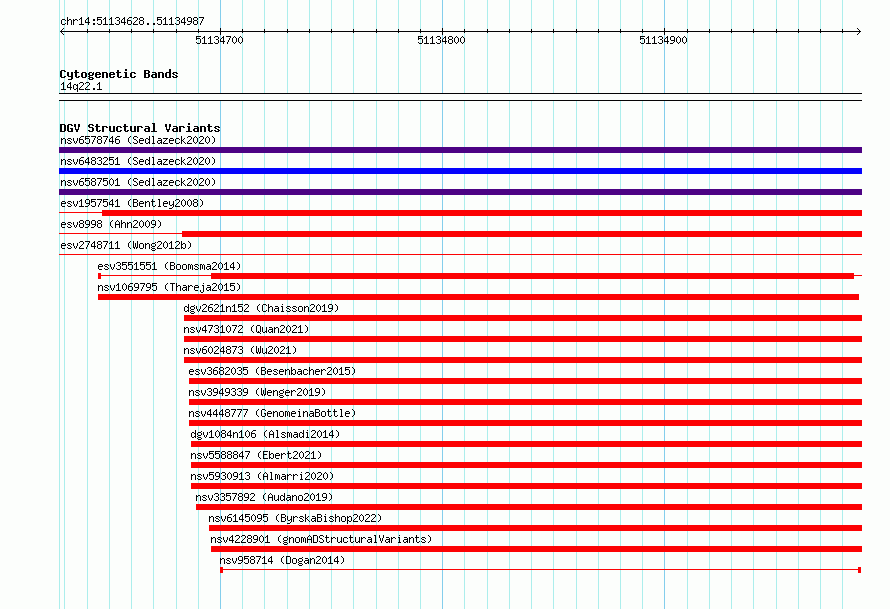Click the esv1957541 (Bentley2008) label
Screen dimensions: 890x609
tap(132, 203)
